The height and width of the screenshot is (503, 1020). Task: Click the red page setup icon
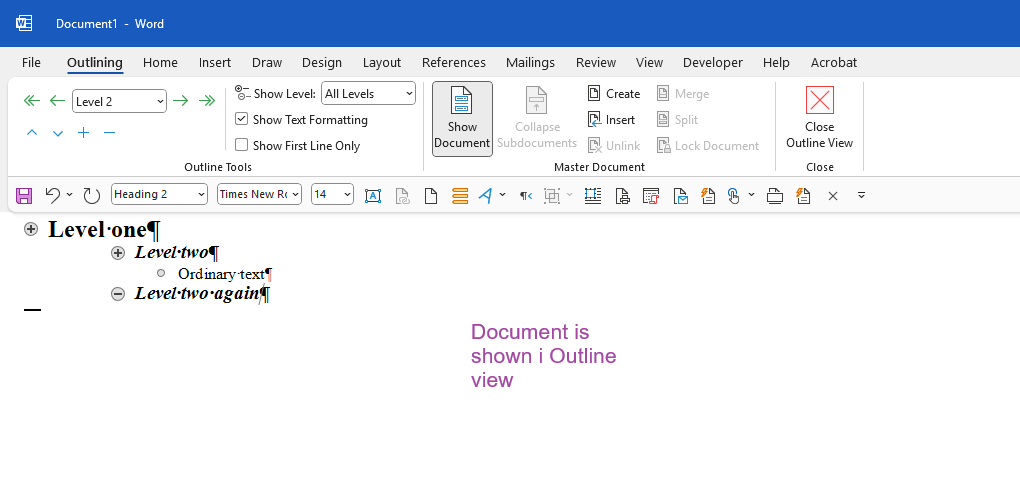click(651, 195)
